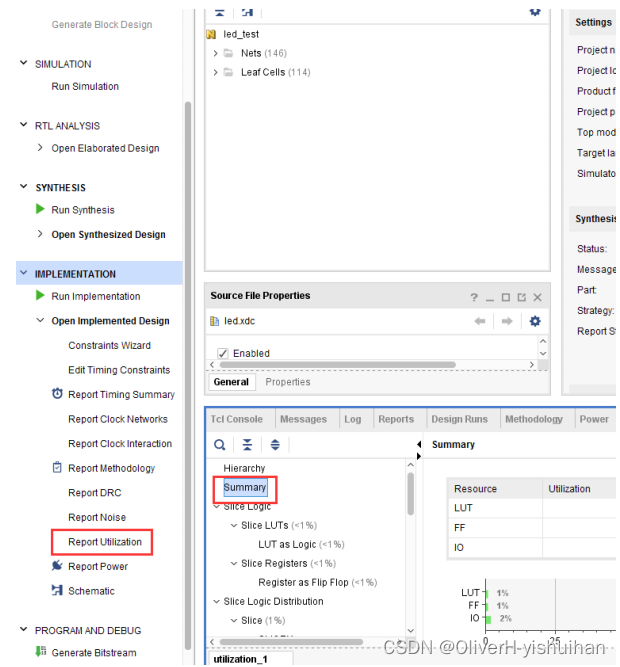Collapse the SYNTHESIS section

[24, 186]
